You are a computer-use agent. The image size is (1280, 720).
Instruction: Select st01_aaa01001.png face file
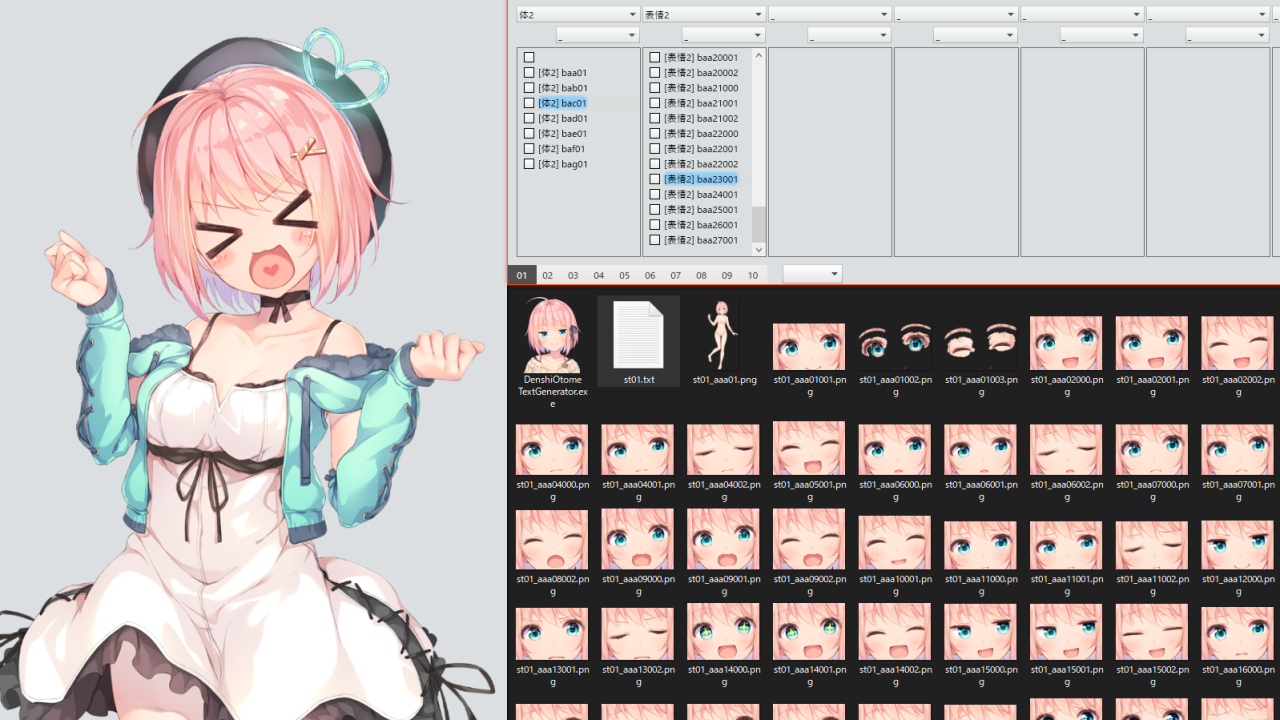click(x=809, y=347)
